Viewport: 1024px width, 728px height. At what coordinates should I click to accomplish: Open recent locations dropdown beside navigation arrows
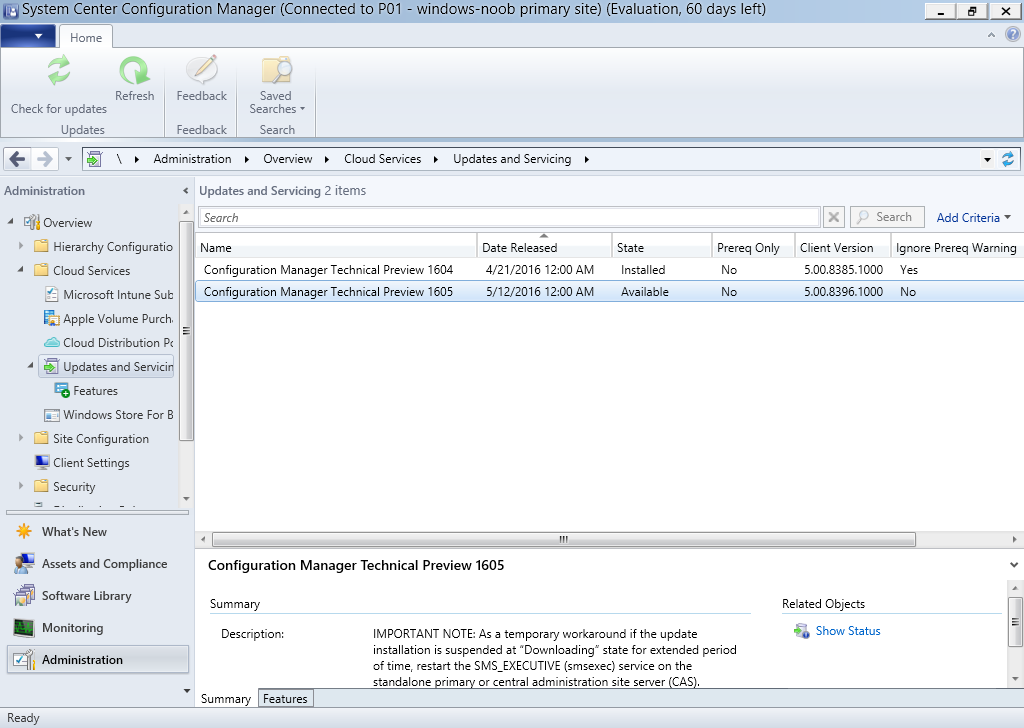[68, 159]
